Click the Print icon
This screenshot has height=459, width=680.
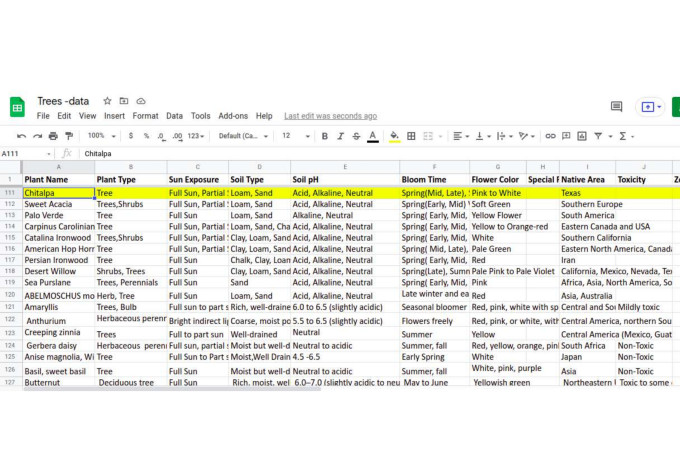[52, 136]
